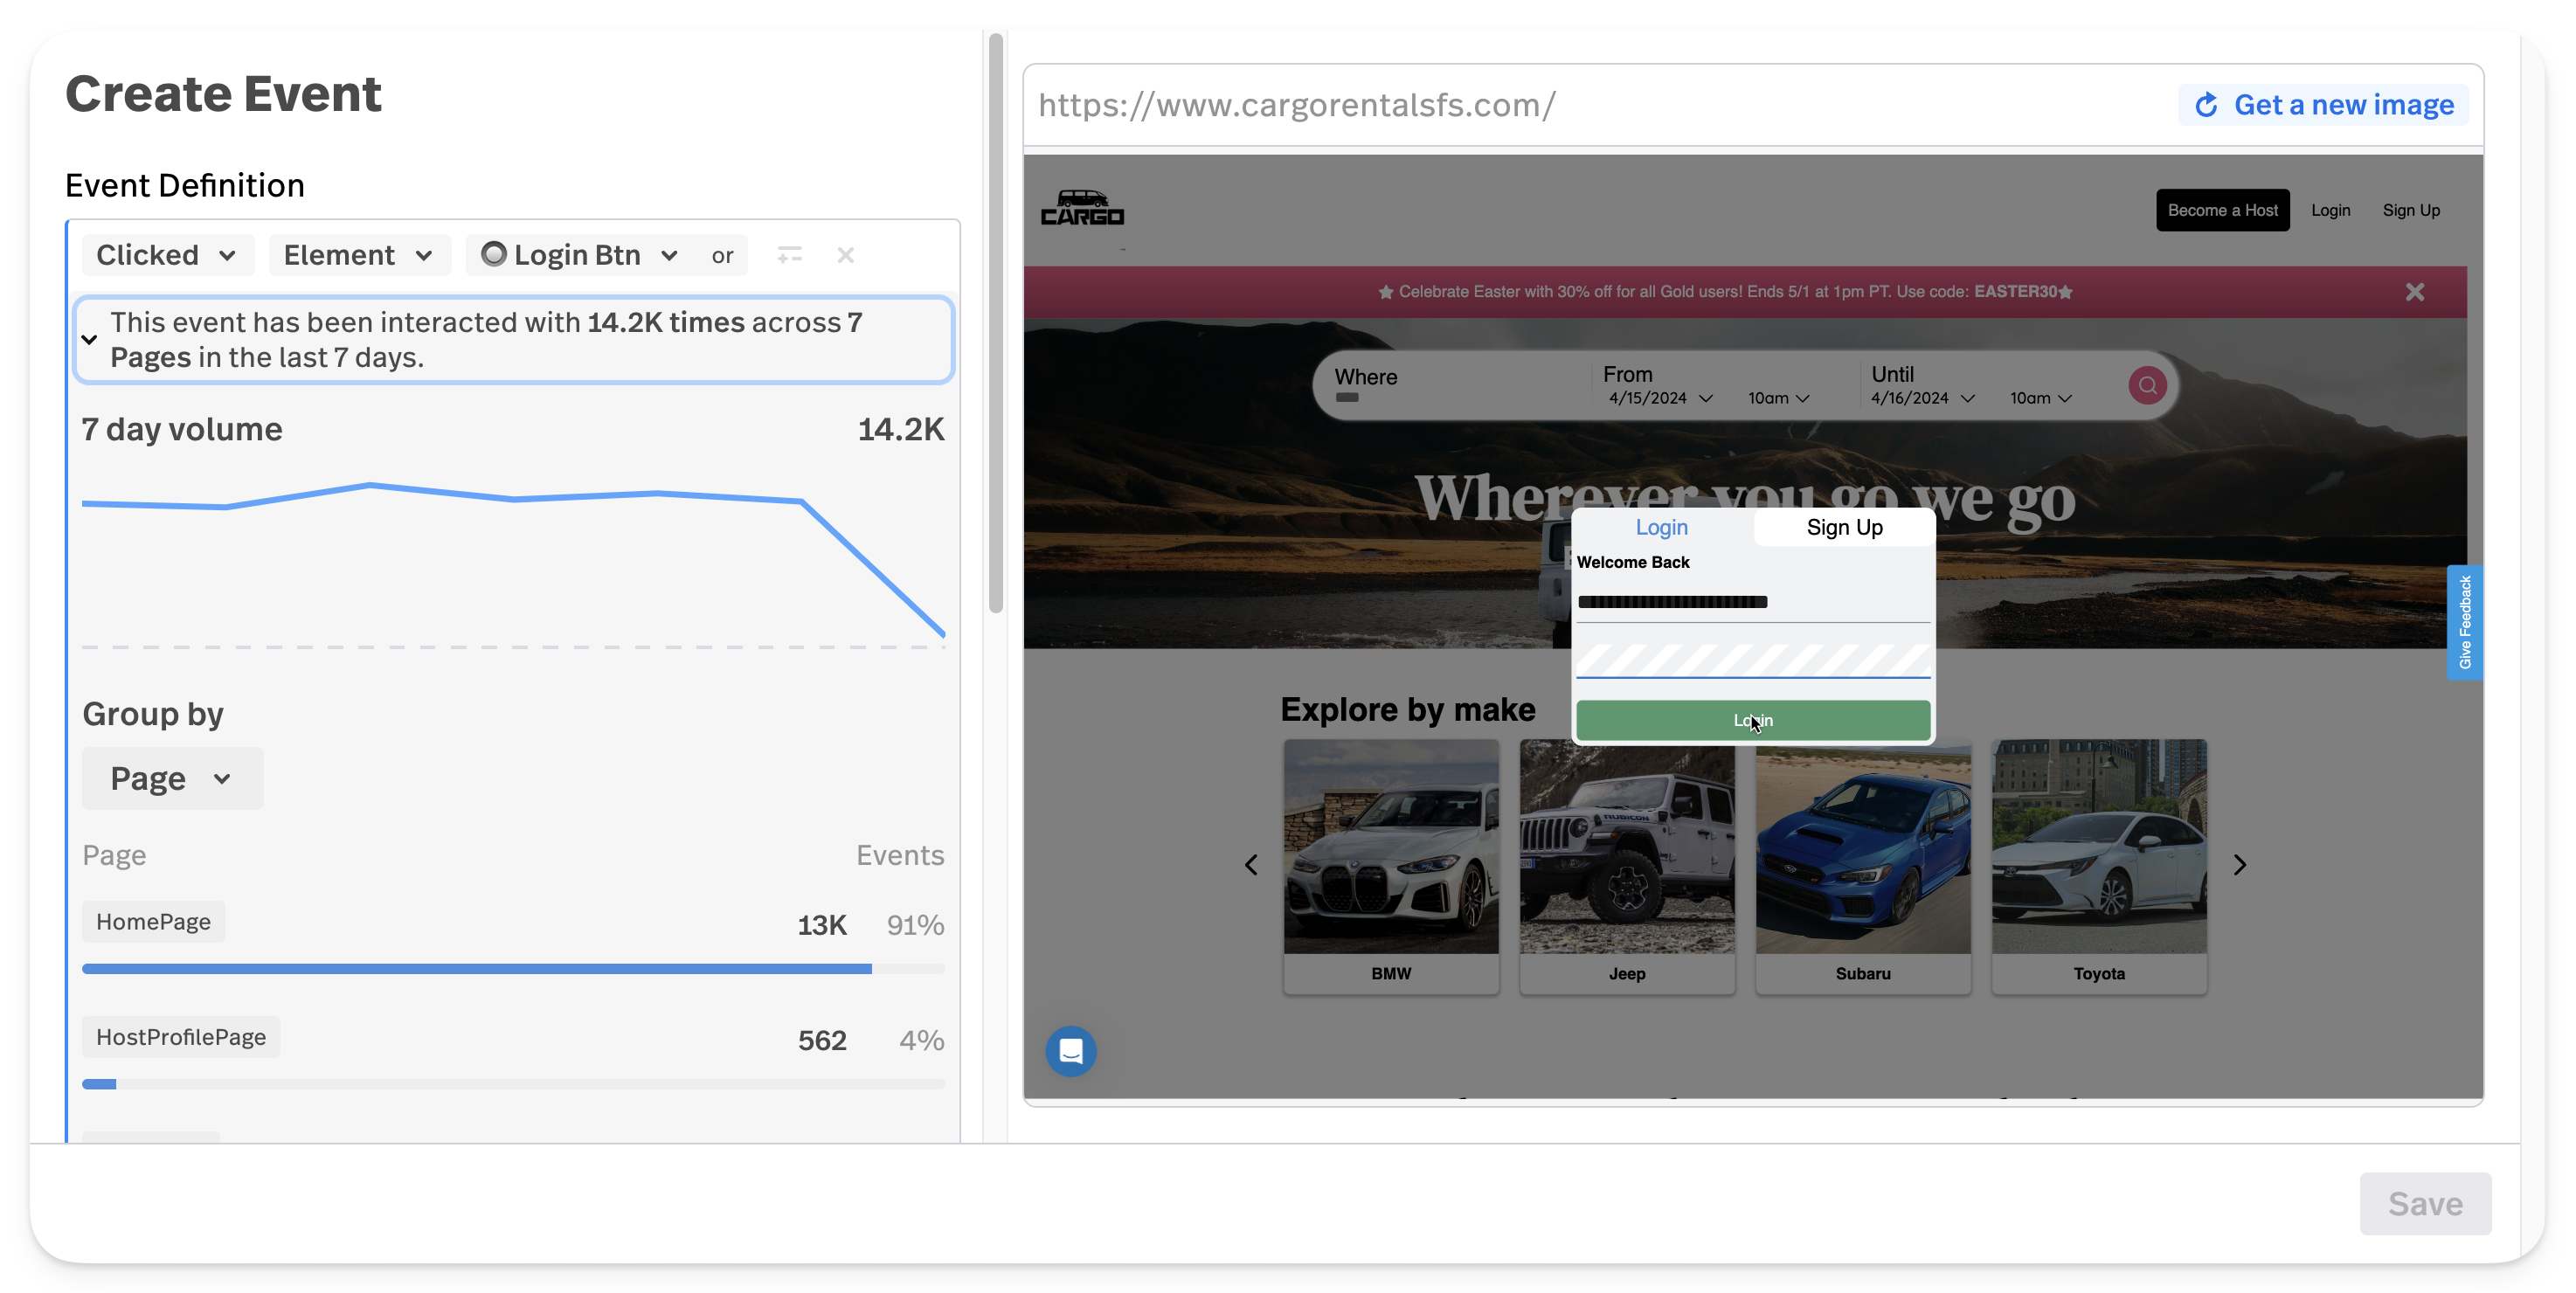Select the Subaru car thumbnail
This screenshot has width=2576, height=1293.
1862,865
